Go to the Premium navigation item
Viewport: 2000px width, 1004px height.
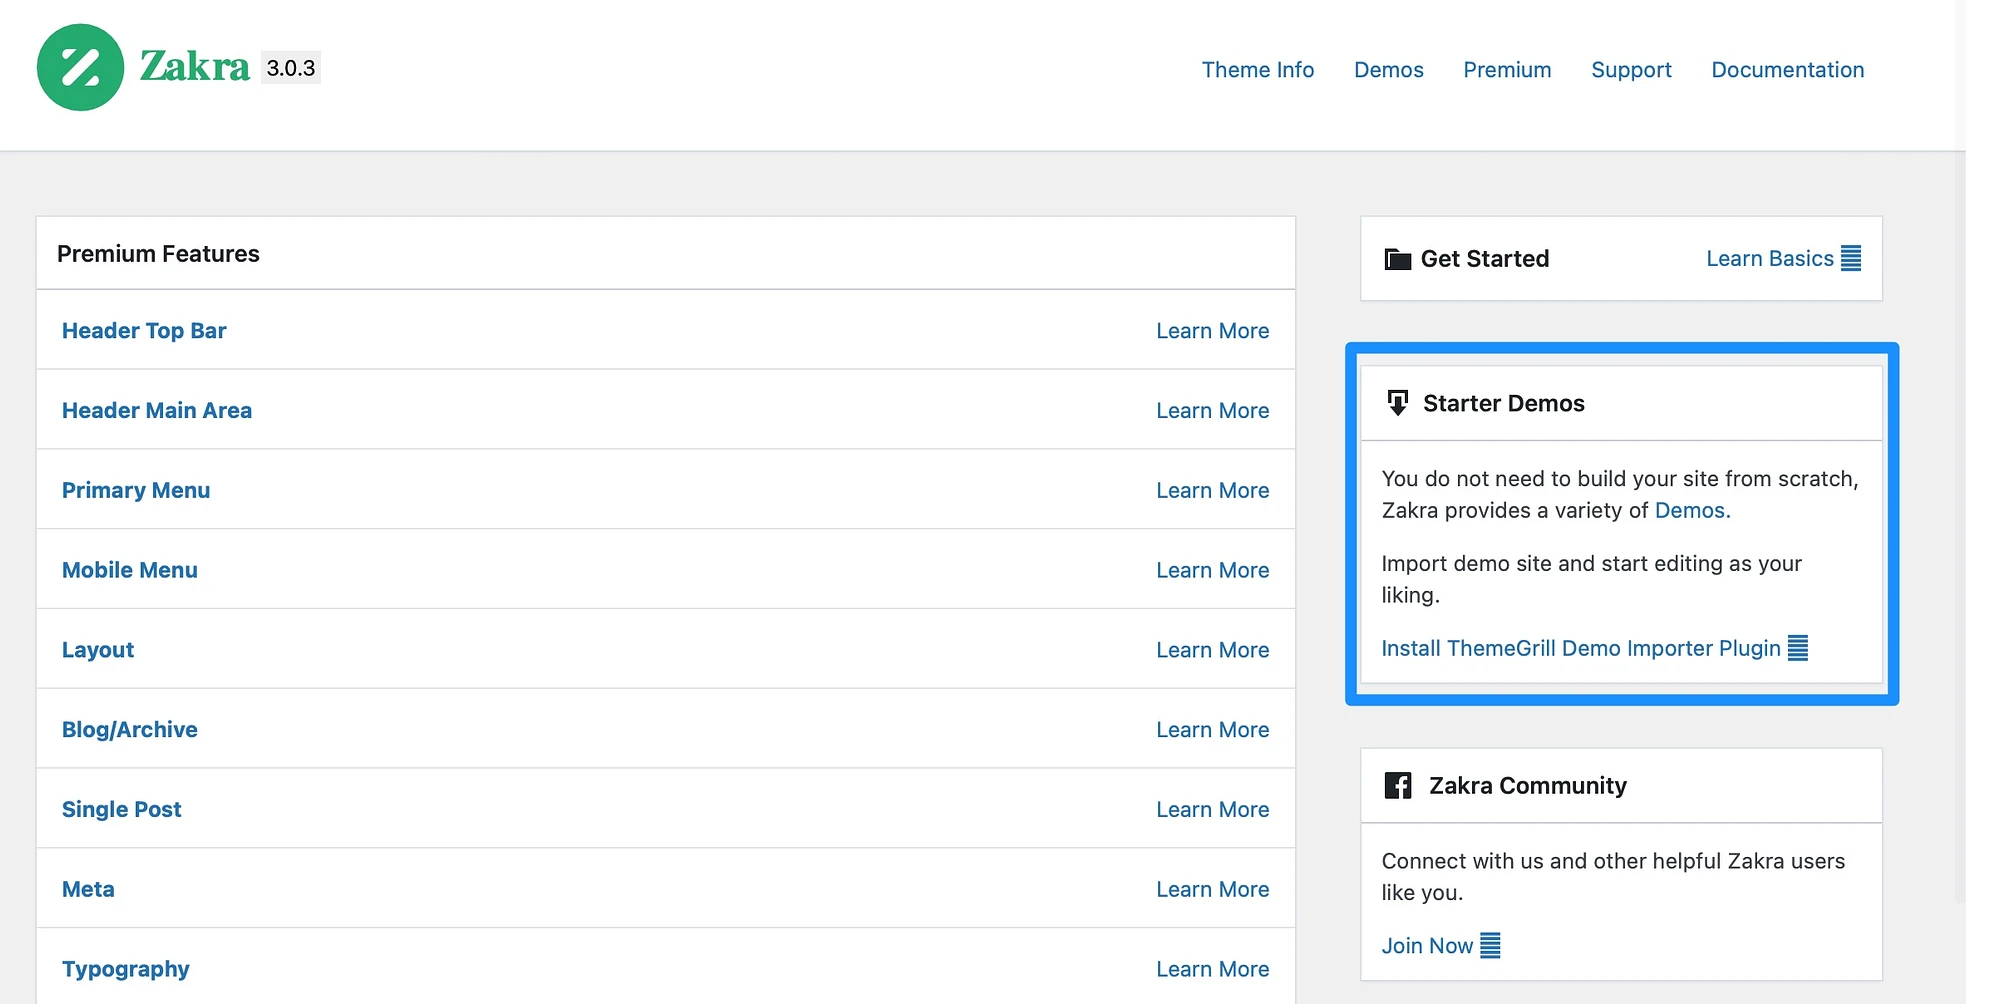(x=1507, y=70)
